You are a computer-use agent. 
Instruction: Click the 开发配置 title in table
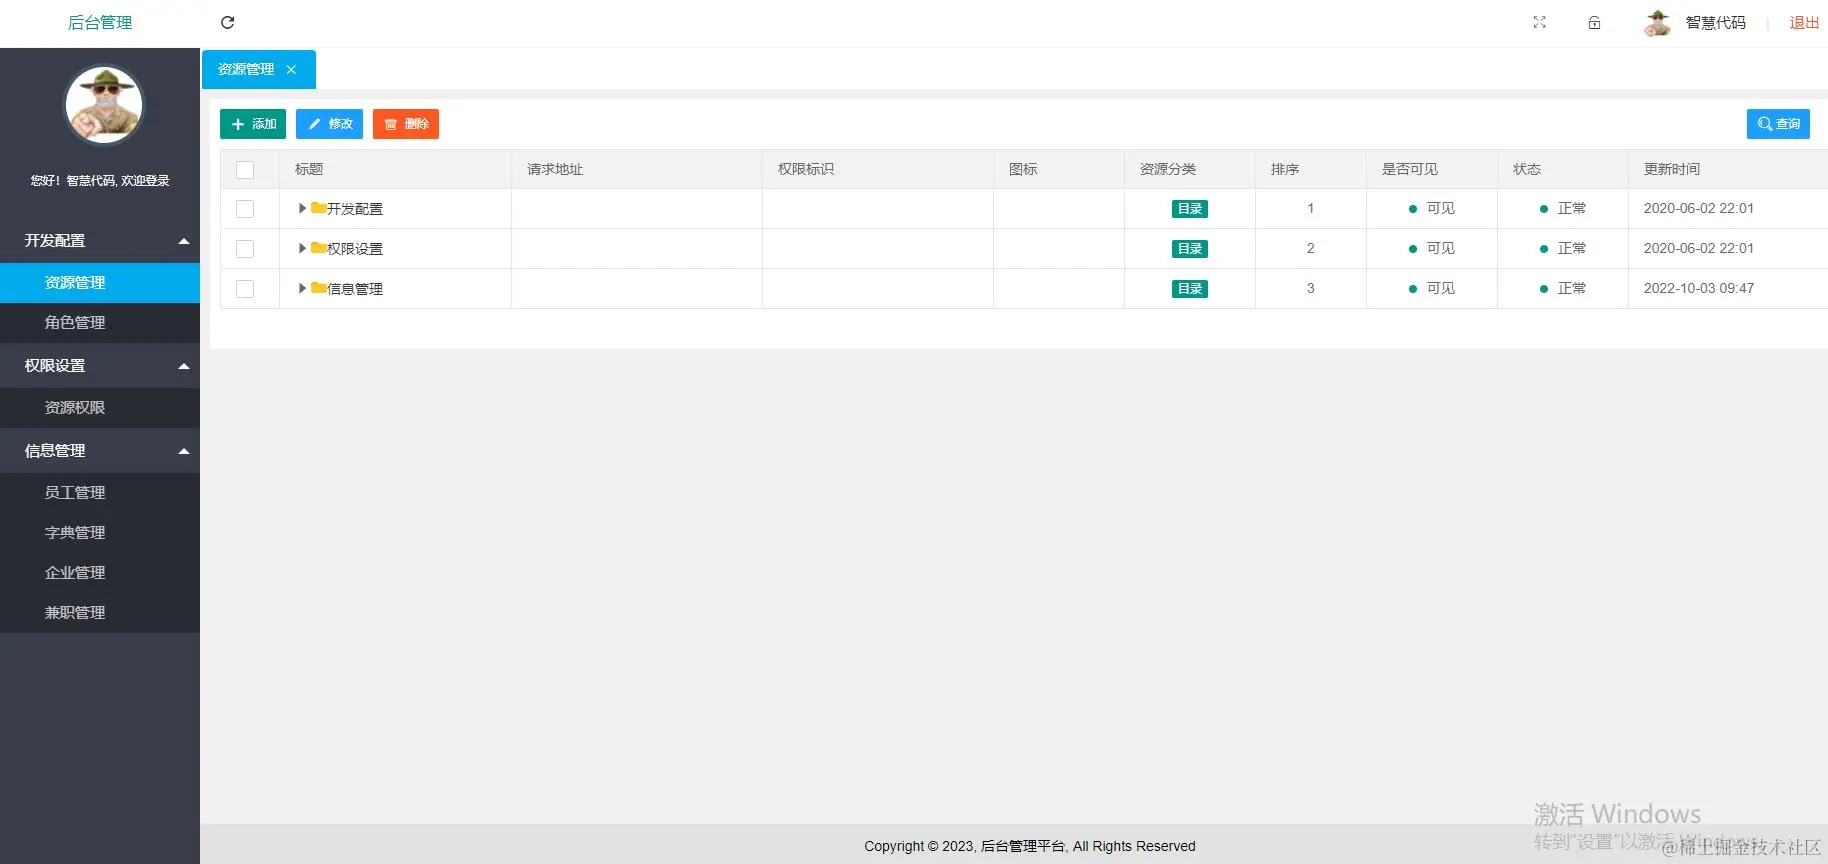click(x=355, y=209)
